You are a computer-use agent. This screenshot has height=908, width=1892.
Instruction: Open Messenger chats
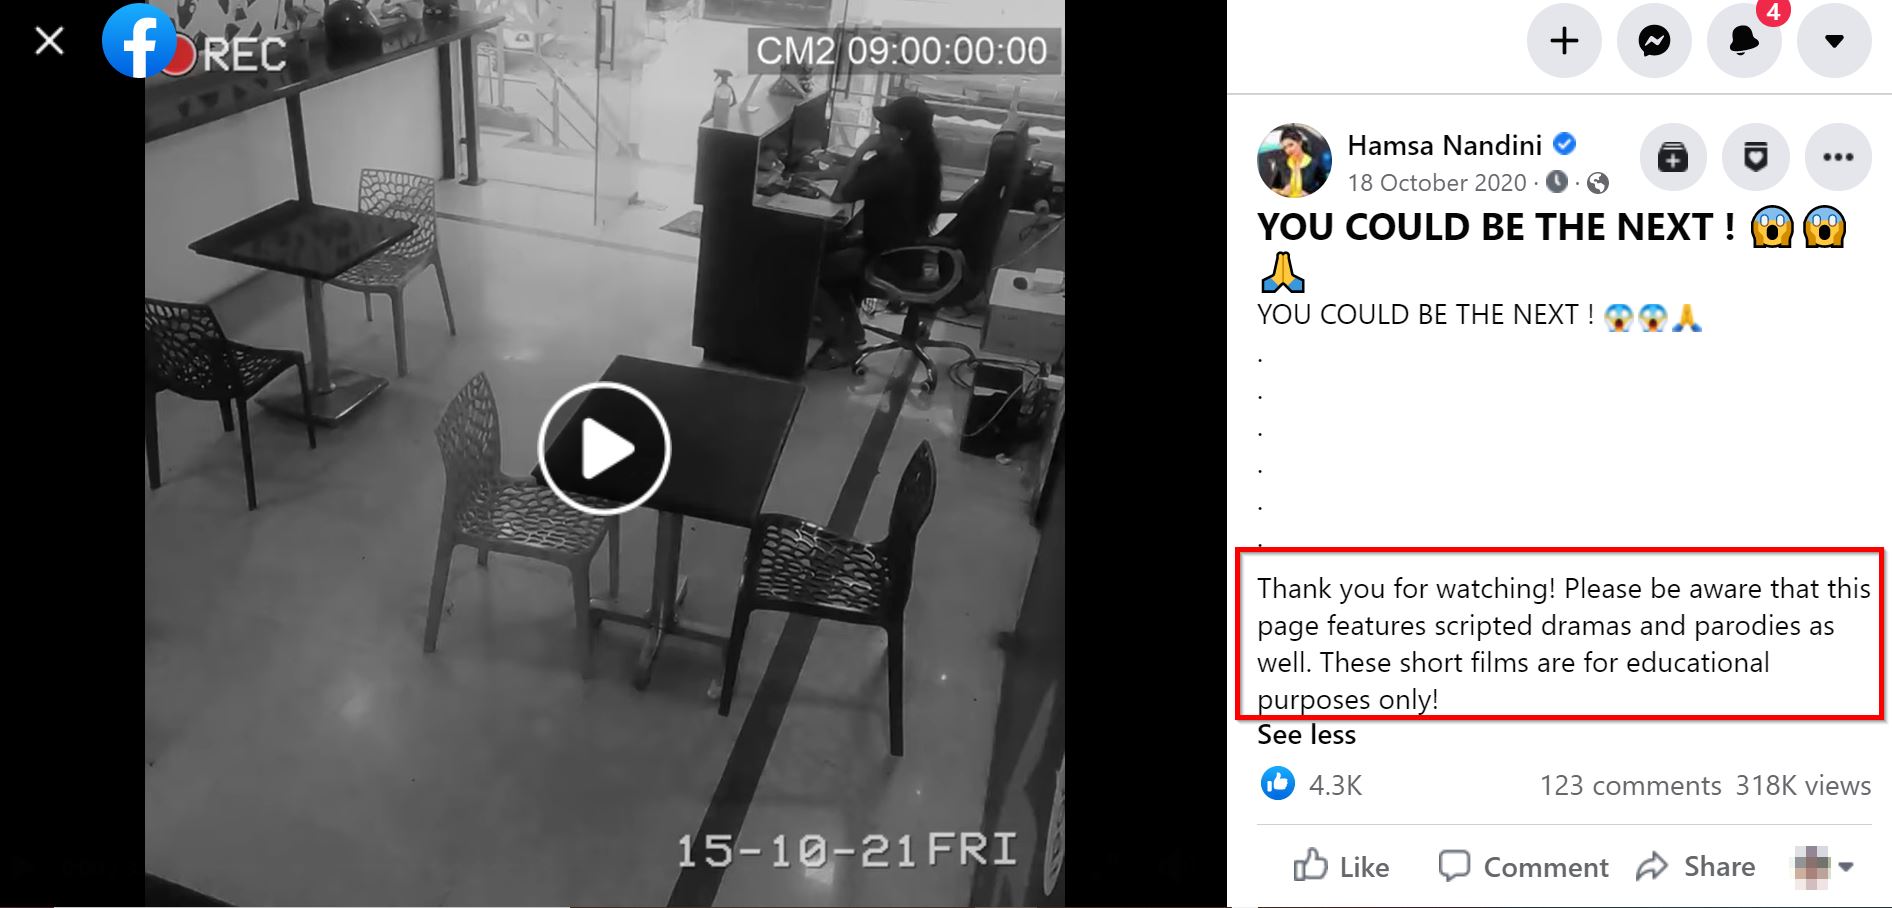tap(1654, 41)
